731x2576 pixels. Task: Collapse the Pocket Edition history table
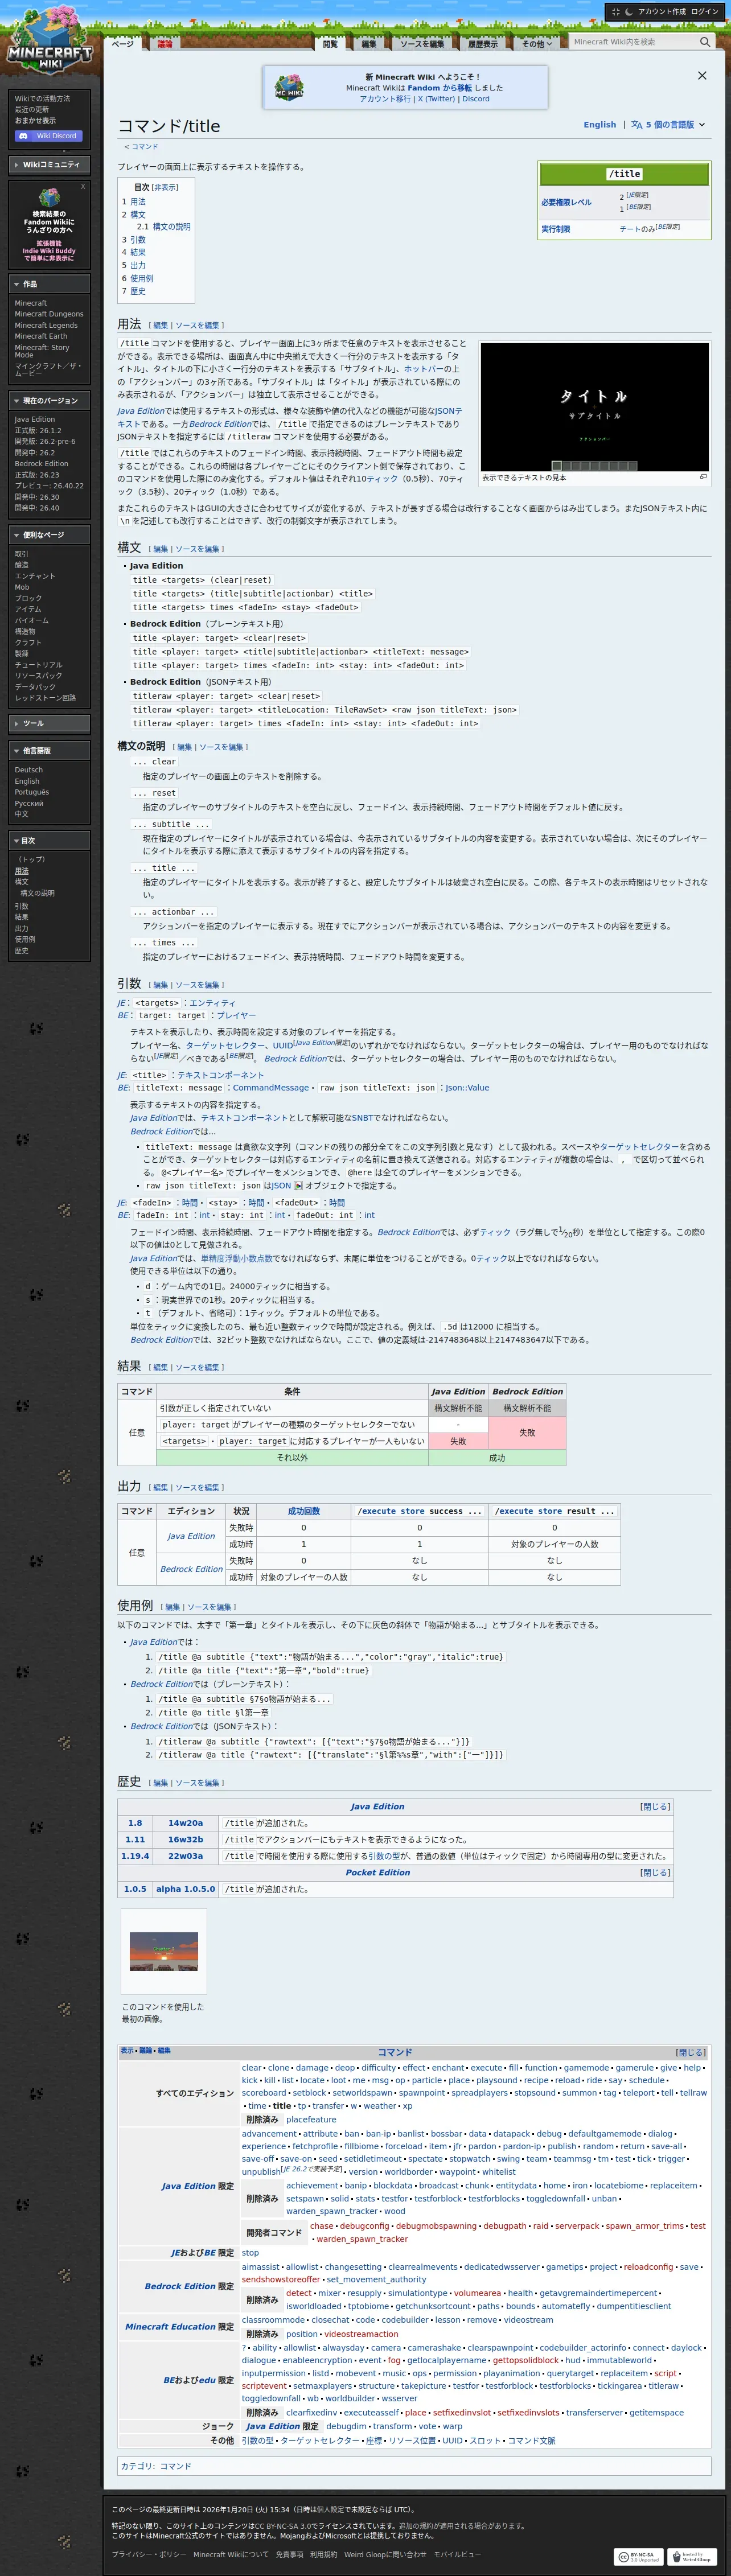pyautogui.click(x=656, y=1872)
